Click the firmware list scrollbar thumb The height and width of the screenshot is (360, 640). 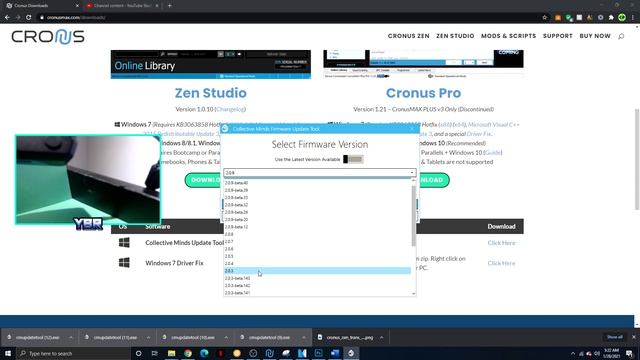(x=413, y=216)
